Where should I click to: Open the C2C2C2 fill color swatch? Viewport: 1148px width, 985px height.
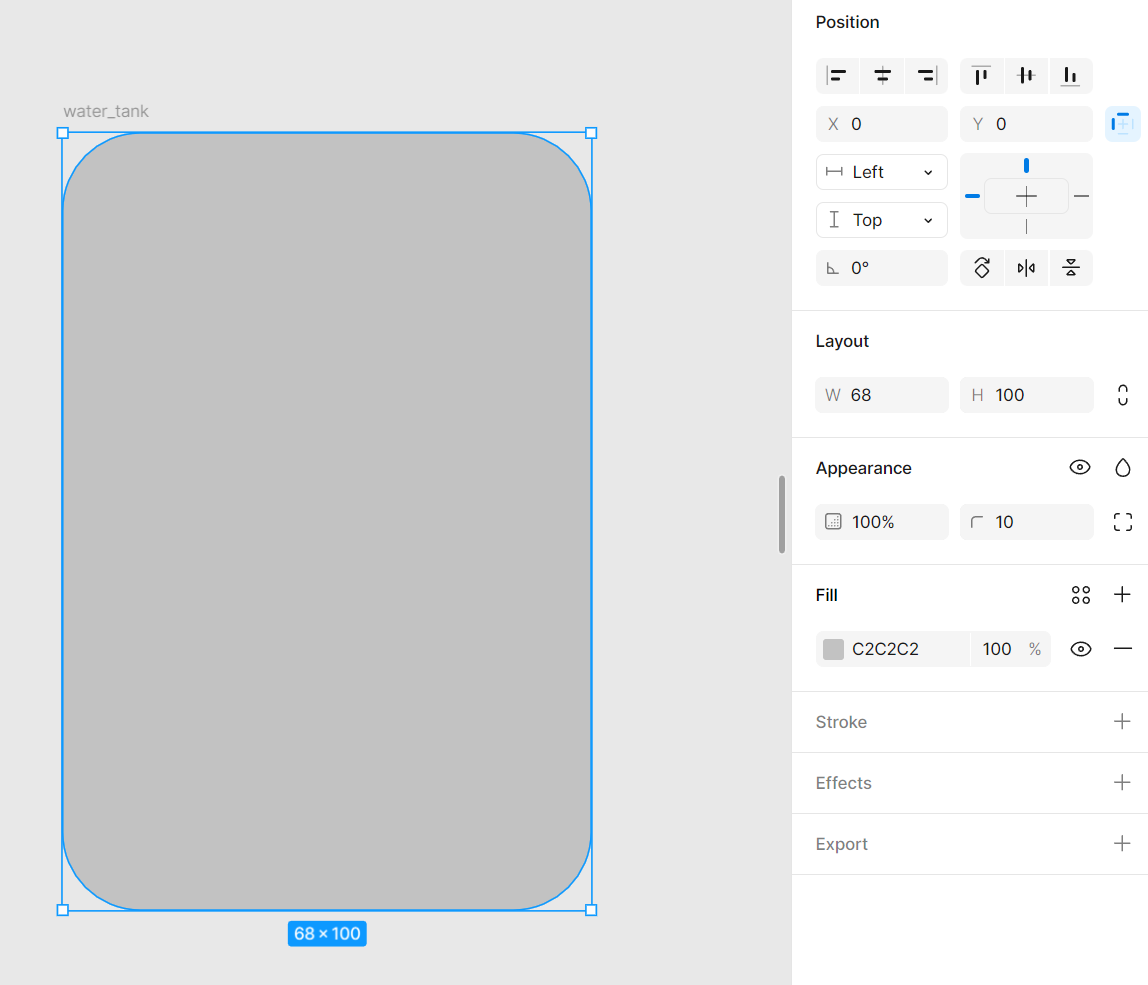click(x=833, y=649)
